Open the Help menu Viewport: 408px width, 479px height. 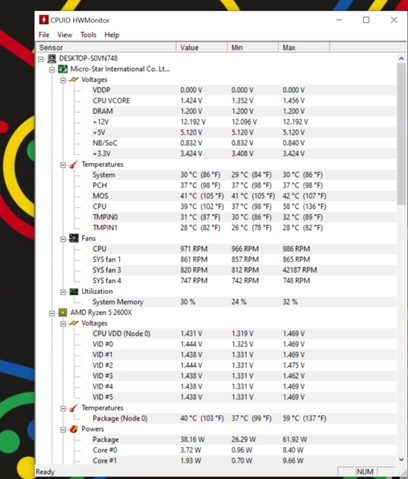pos(112,35)
